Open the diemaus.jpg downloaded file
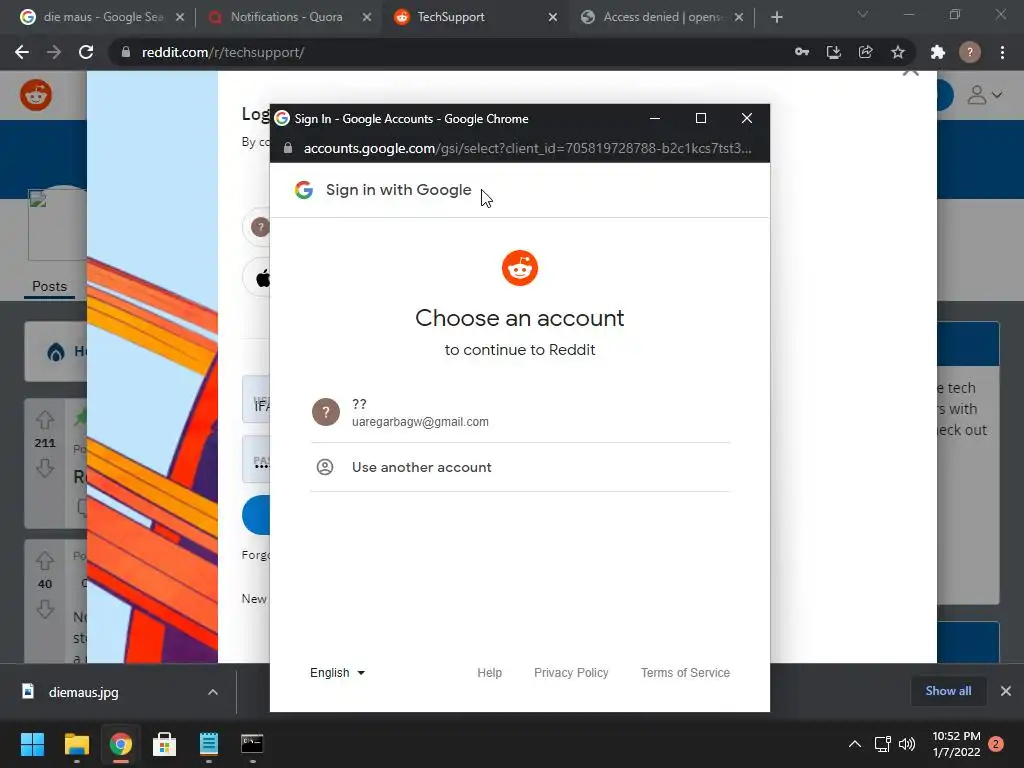This screenshot has height=768, width=1024. [84, 692]
